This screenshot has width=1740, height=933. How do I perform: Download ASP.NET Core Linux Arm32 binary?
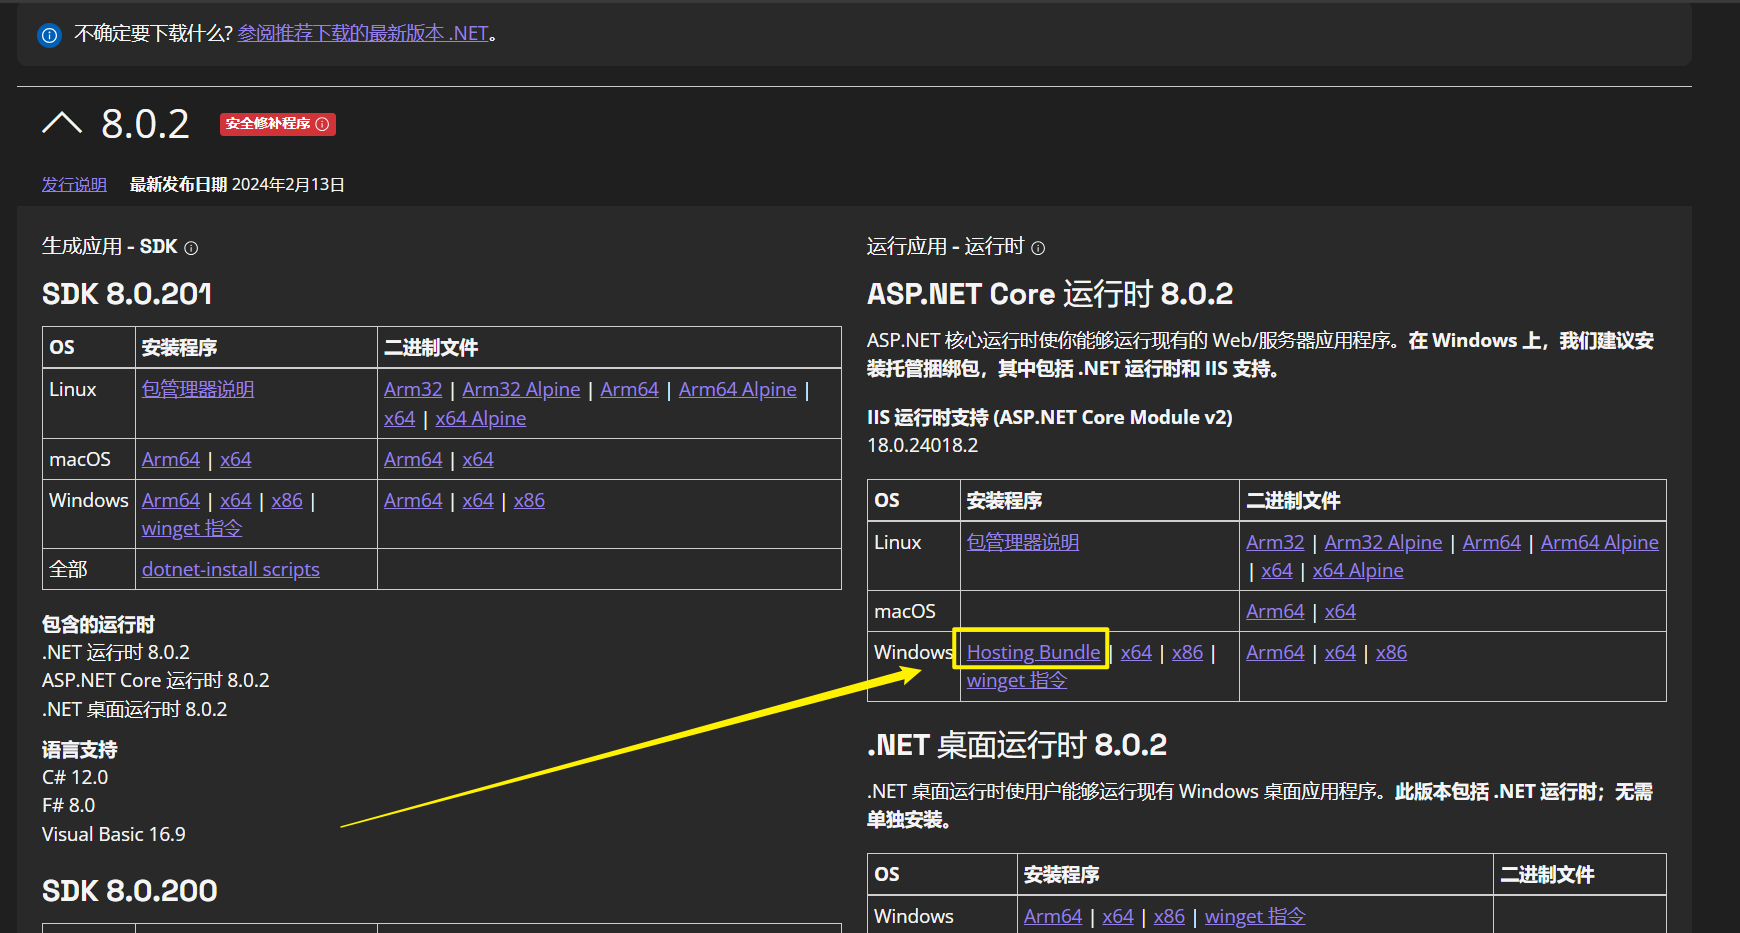(1275, 542)
